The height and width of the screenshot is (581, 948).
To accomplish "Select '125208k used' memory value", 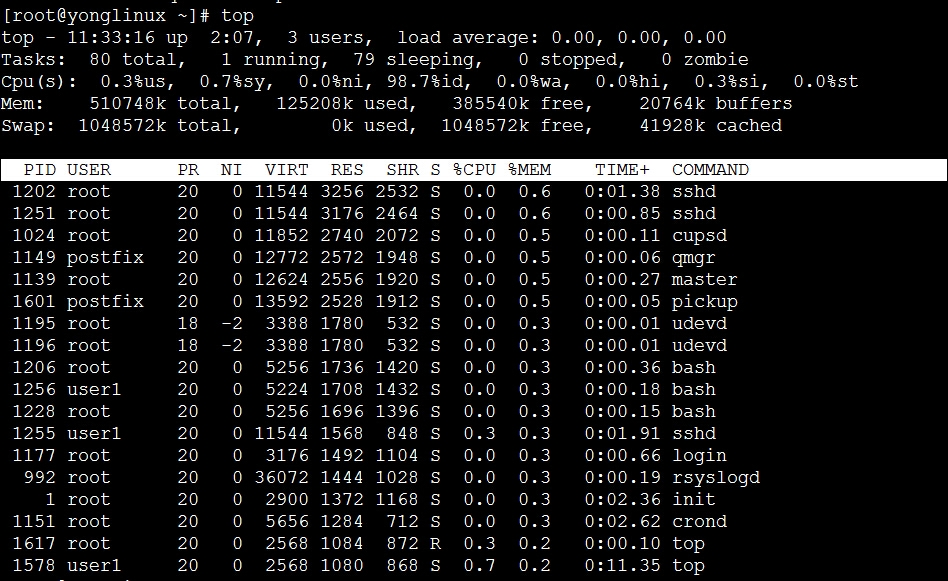I will click(342, 103).
